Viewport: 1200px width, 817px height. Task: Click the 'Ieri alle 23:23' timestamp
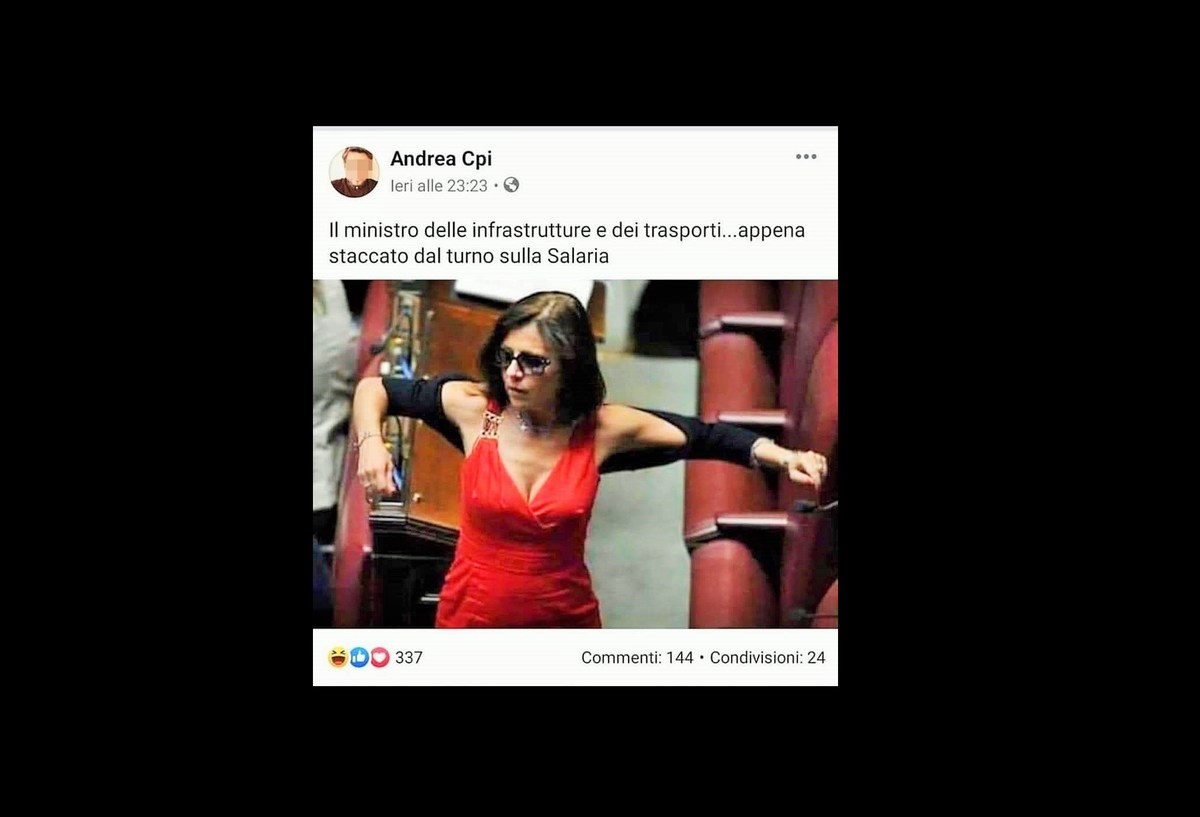pyautogui.click(x=439, y=186)
